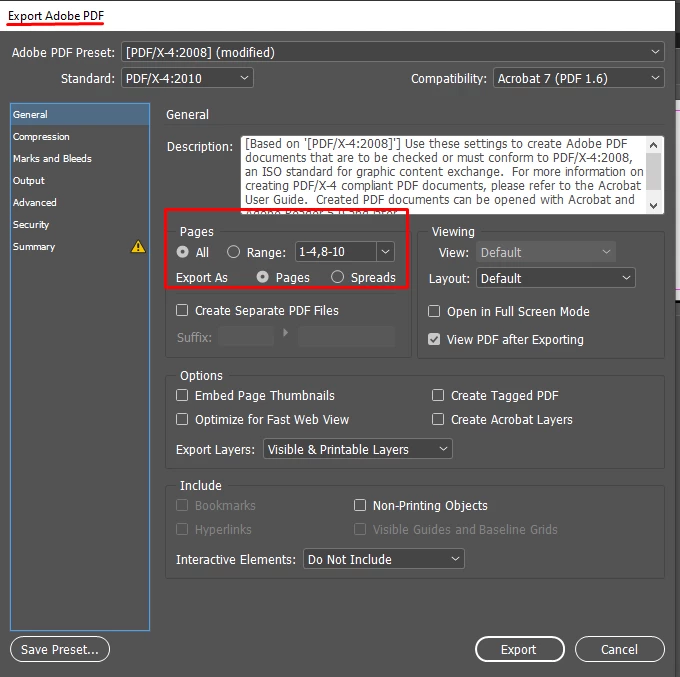Switch to Security settings
Viewport: 680px width, 677px height.
(x=80, y=225)
